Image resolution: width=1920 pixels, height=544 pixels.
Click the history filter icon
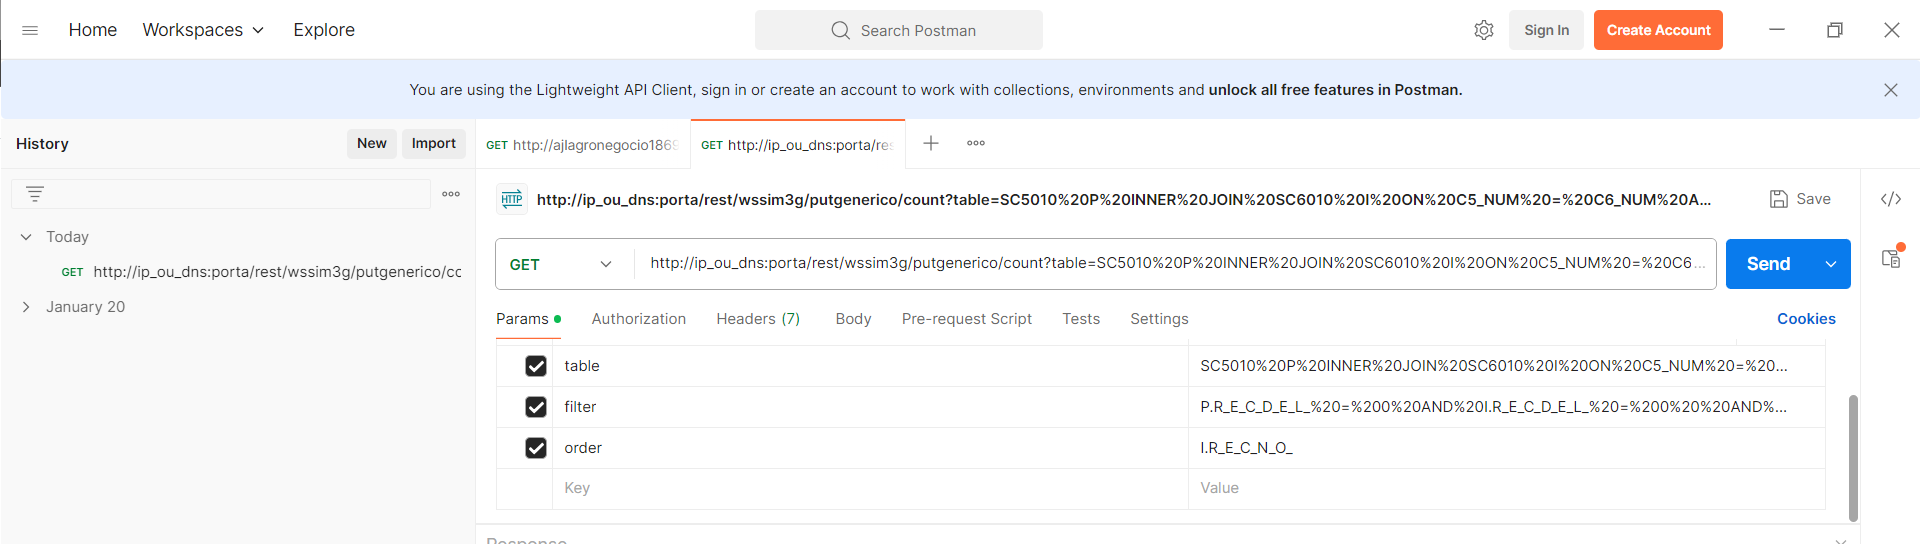35,194
